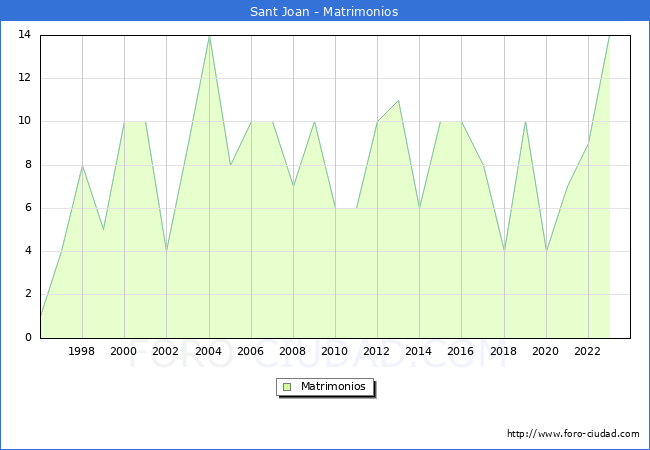Click the 2004 peak data point at 14

[x=209, y=36]
